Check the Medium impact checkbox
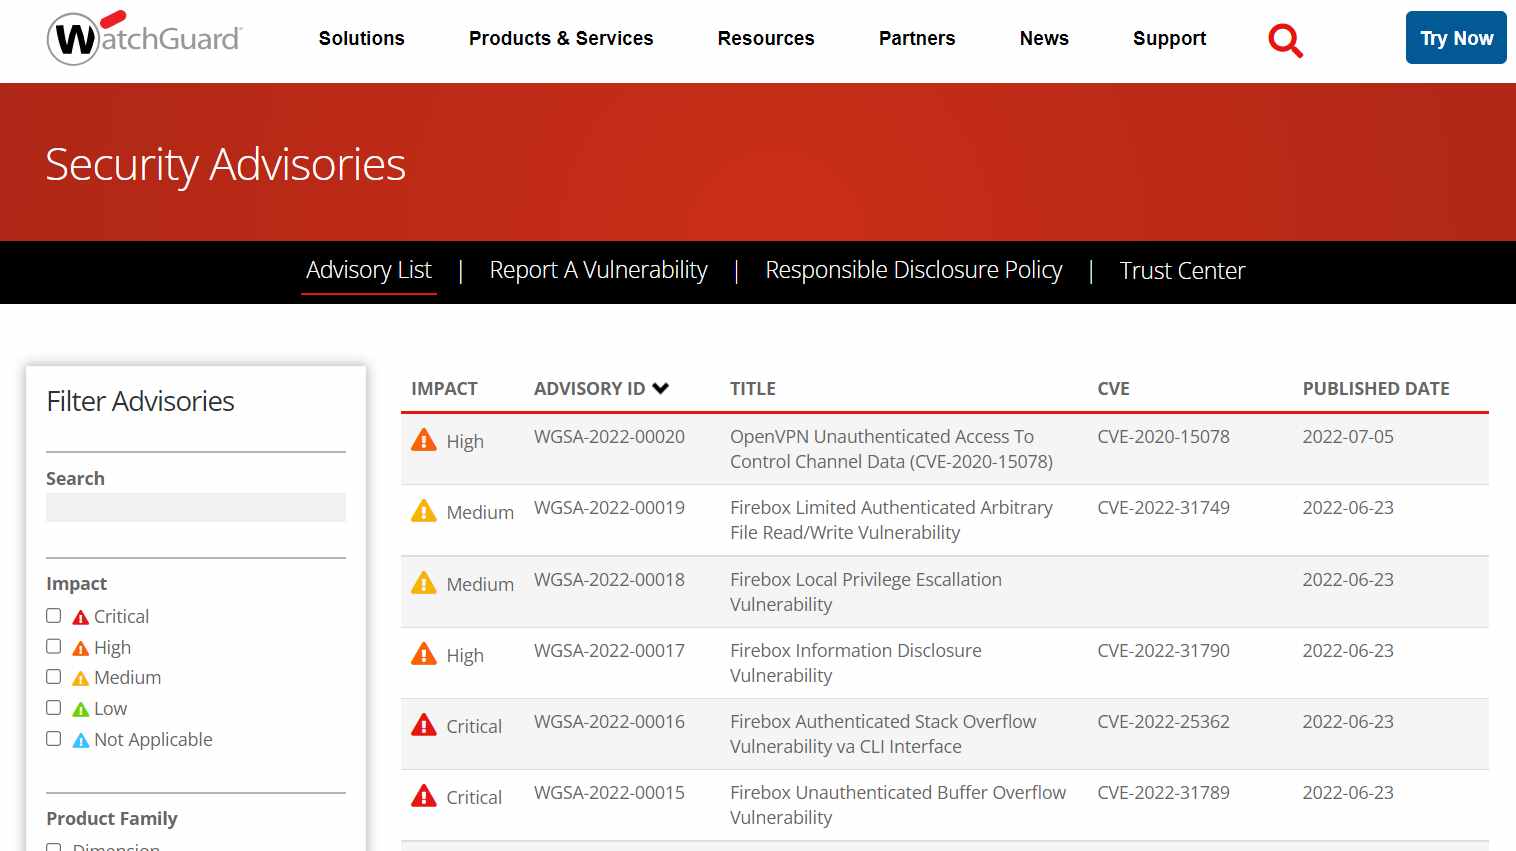The width and height of the screenshot is (1516, 851). click(54, 677)
